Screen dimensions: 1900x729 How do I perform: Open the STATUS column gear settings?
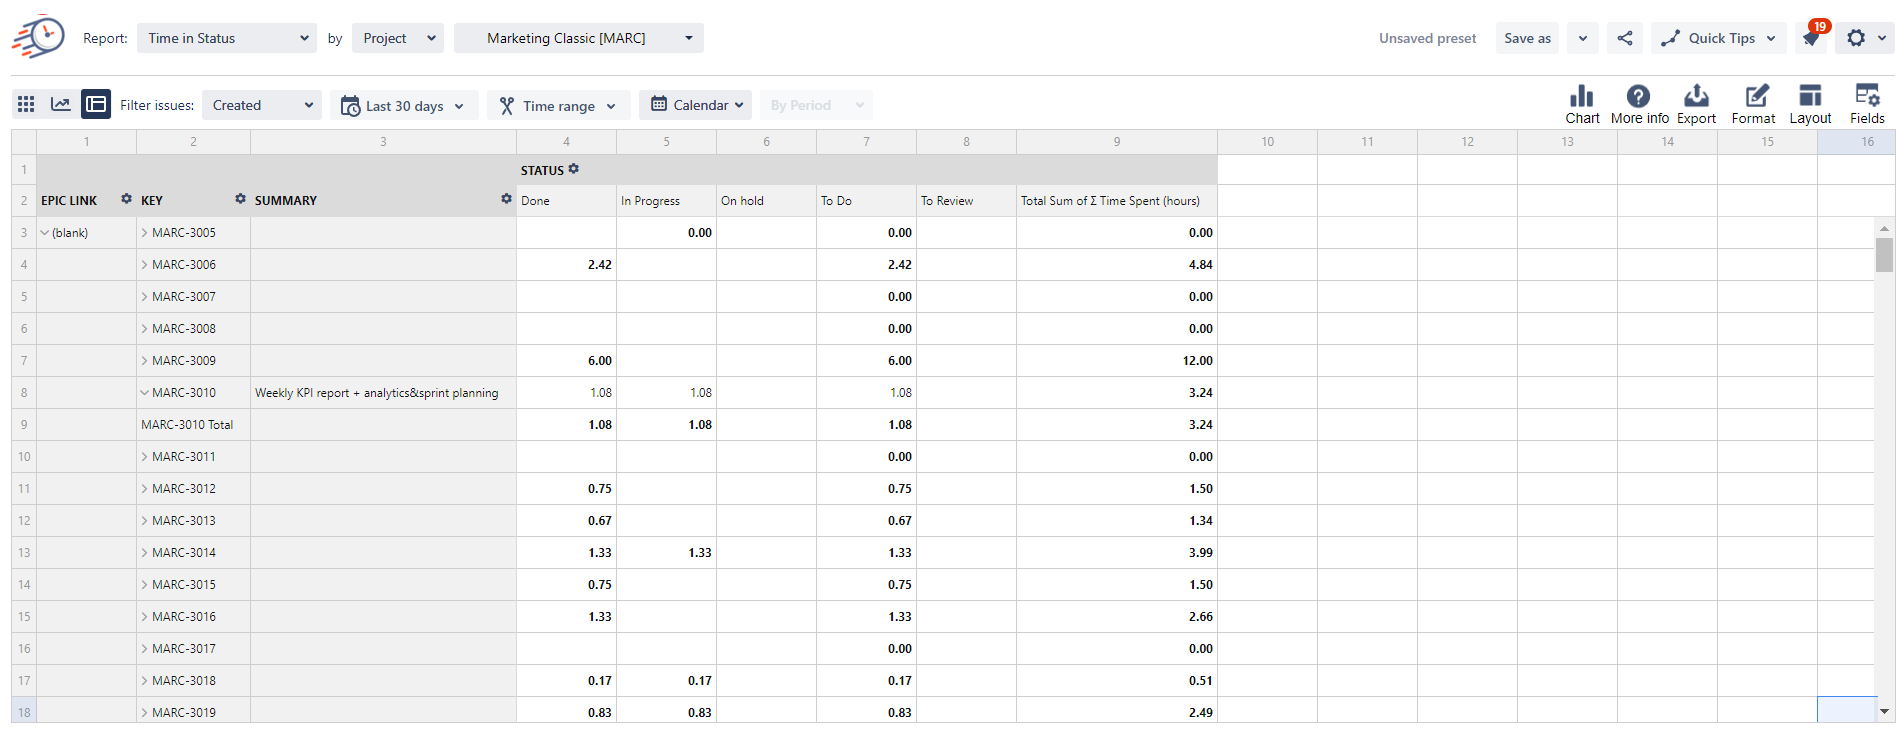click(x=574, y=169)
